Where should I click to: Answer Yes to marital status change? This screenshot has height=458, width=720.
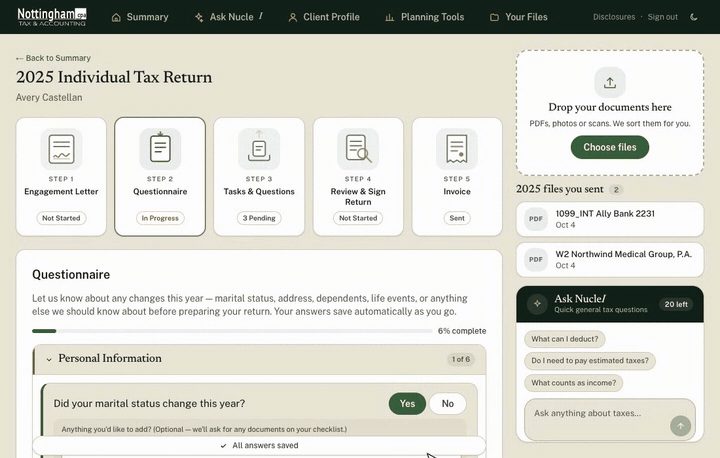pos(407,403)
